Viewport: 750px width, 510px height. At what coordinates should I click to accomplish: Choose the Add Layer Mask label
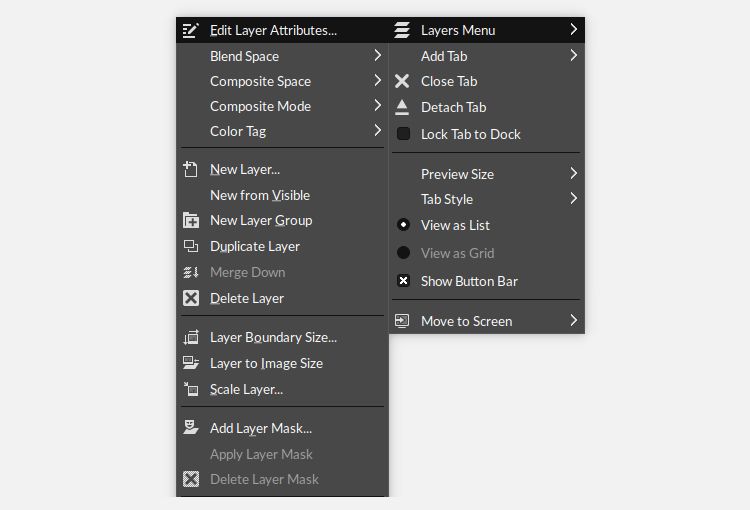coord(261,429)
